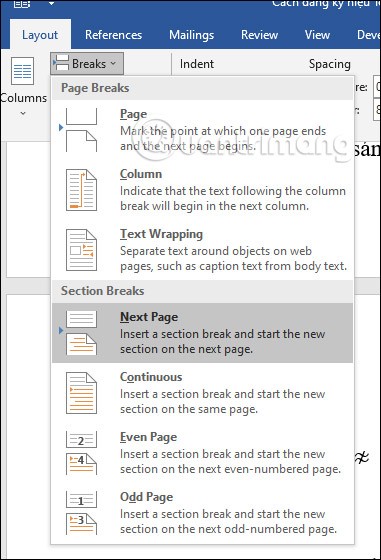Choose the Odd Page menu entry
This screenshot has width=381, height=560.
point(202,513)
